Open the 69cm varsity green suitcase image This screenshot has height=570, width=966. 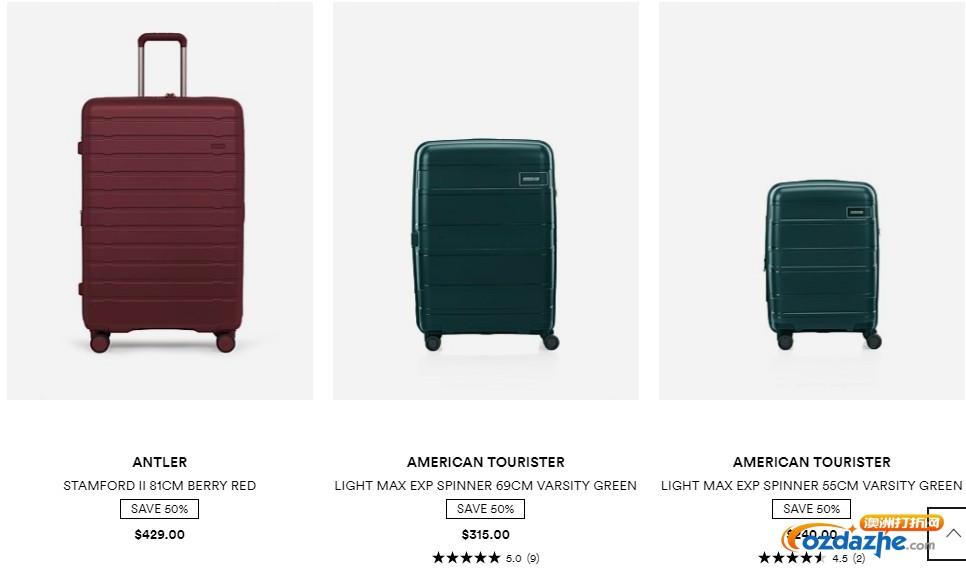pyautogui.click(x=485, y=201)
